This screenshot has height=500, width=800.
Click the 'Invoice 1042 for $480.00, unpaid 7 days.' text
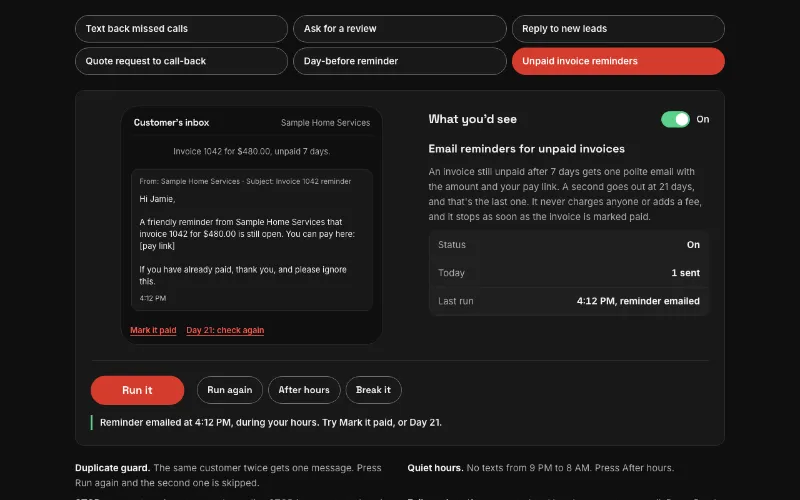252,152
